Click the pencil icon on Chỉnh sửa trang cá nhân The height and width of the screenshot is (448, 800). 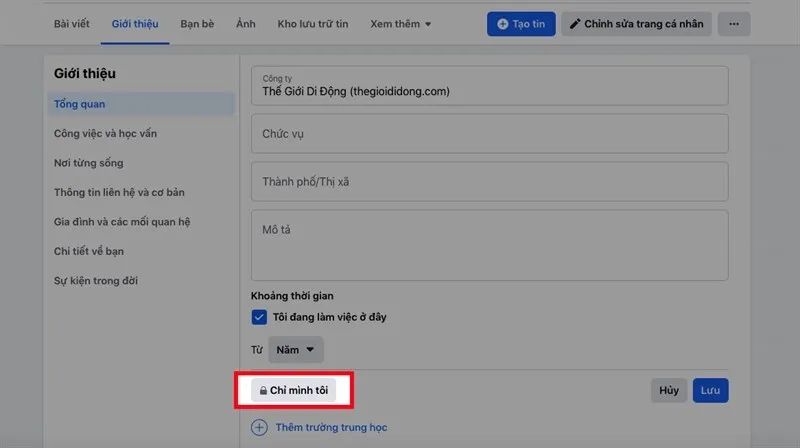[575, 24]
